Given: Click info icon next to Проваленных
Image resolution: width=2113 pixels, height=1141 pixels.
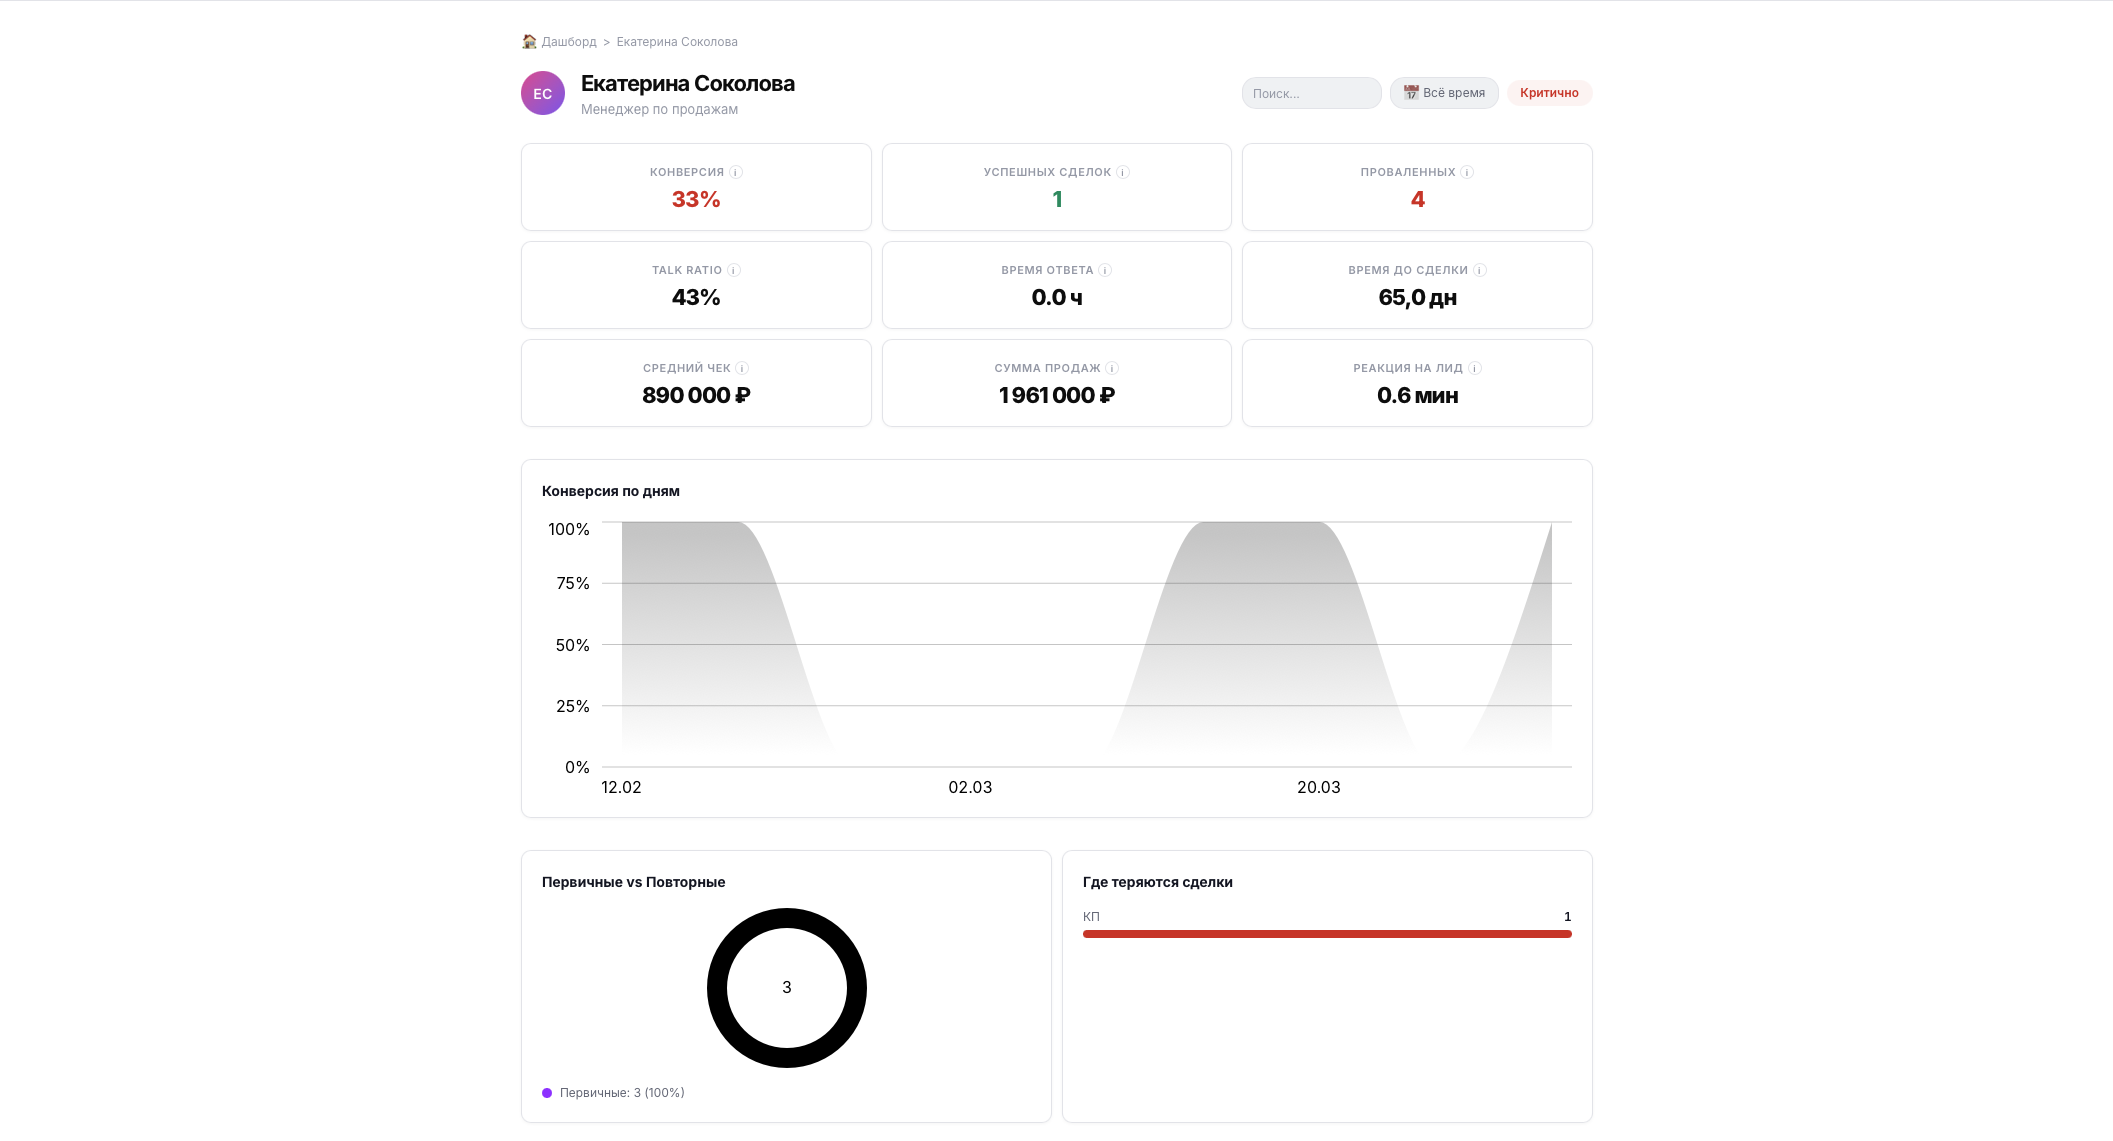Looking at the screenshot, I should tap(1467, 172).
